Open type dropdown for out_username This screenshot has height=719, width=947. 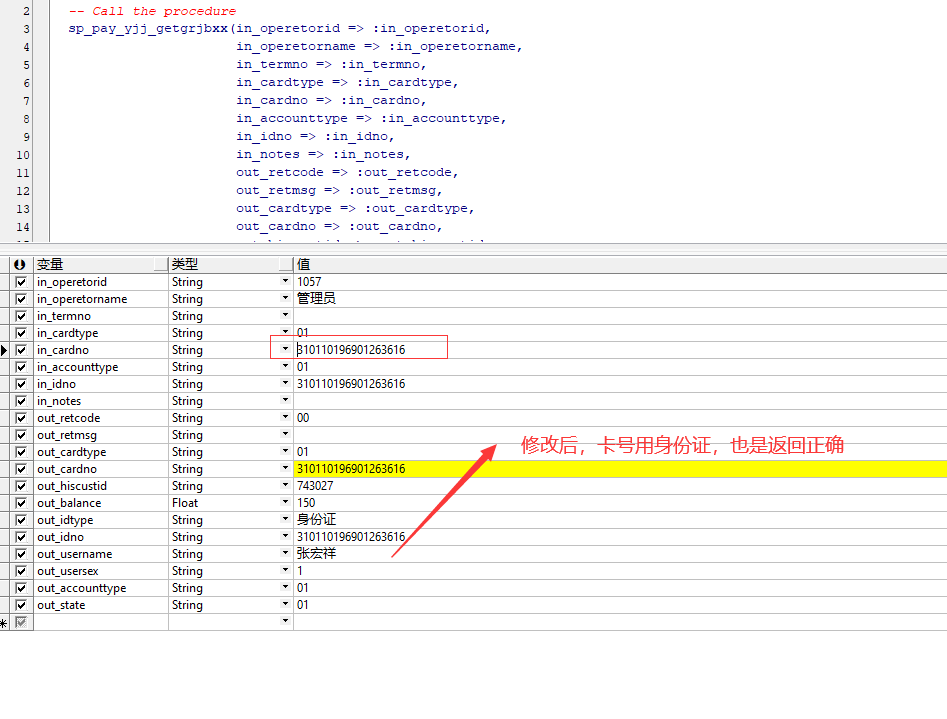coord(285,553)
